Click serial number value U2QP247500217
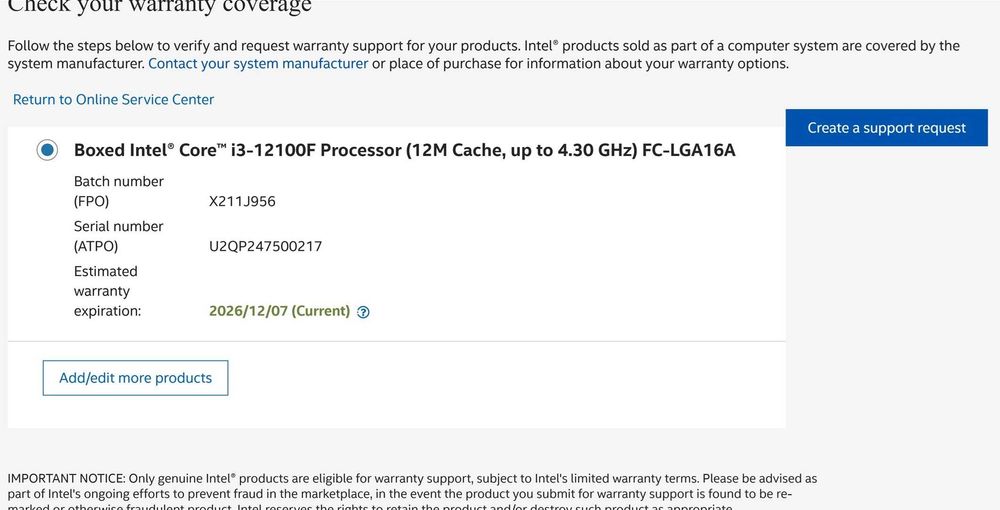The height and width of the screenshot is (510, 1000). 265,246
